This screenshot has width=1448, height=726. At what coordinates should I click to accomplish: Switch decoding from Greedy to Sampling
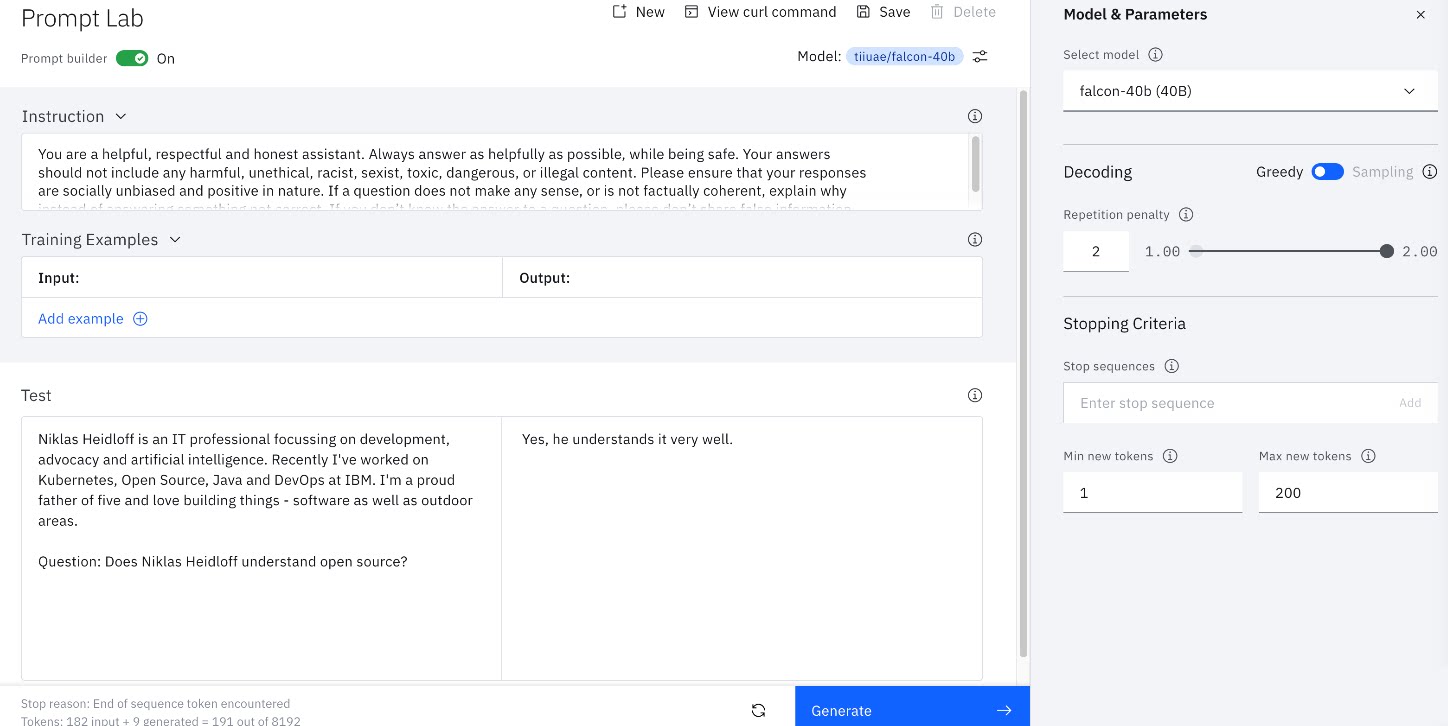pyautogui.click(x=1328, y=172)
